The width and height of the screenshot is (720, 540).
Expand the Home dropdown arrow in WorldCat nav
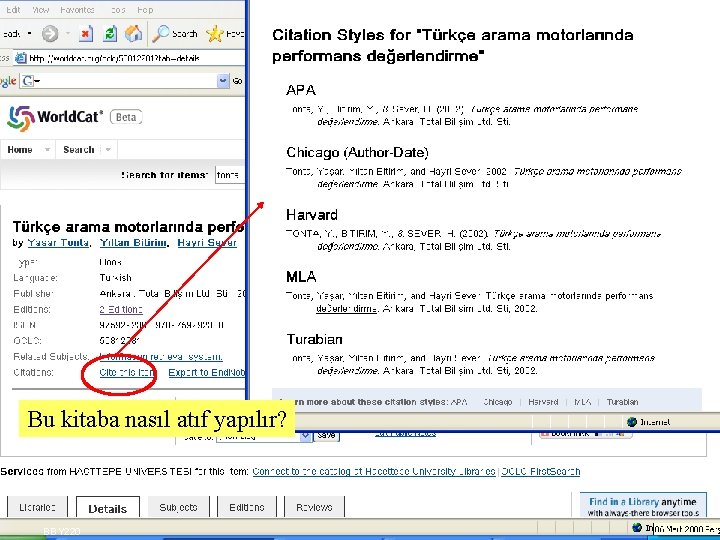(47, 150)
